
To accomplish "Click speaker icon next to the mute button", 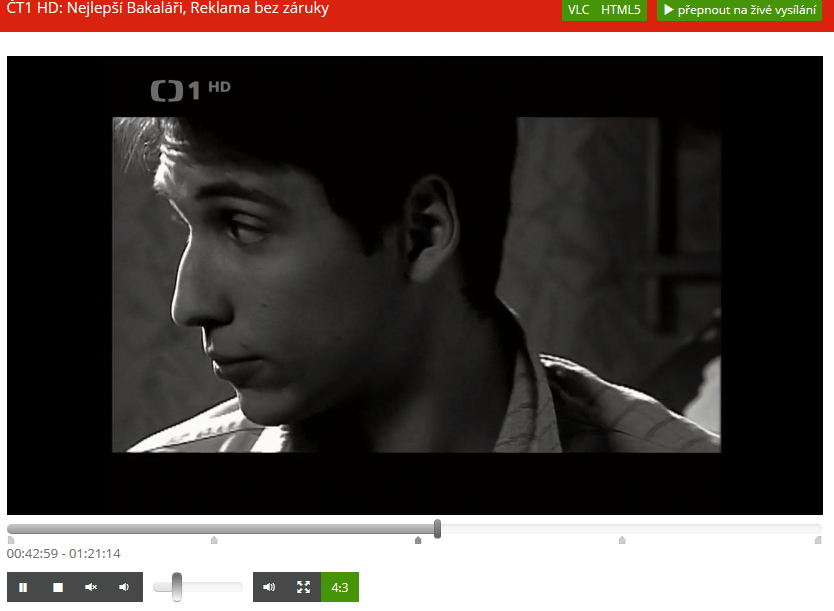I will [124, 587].
